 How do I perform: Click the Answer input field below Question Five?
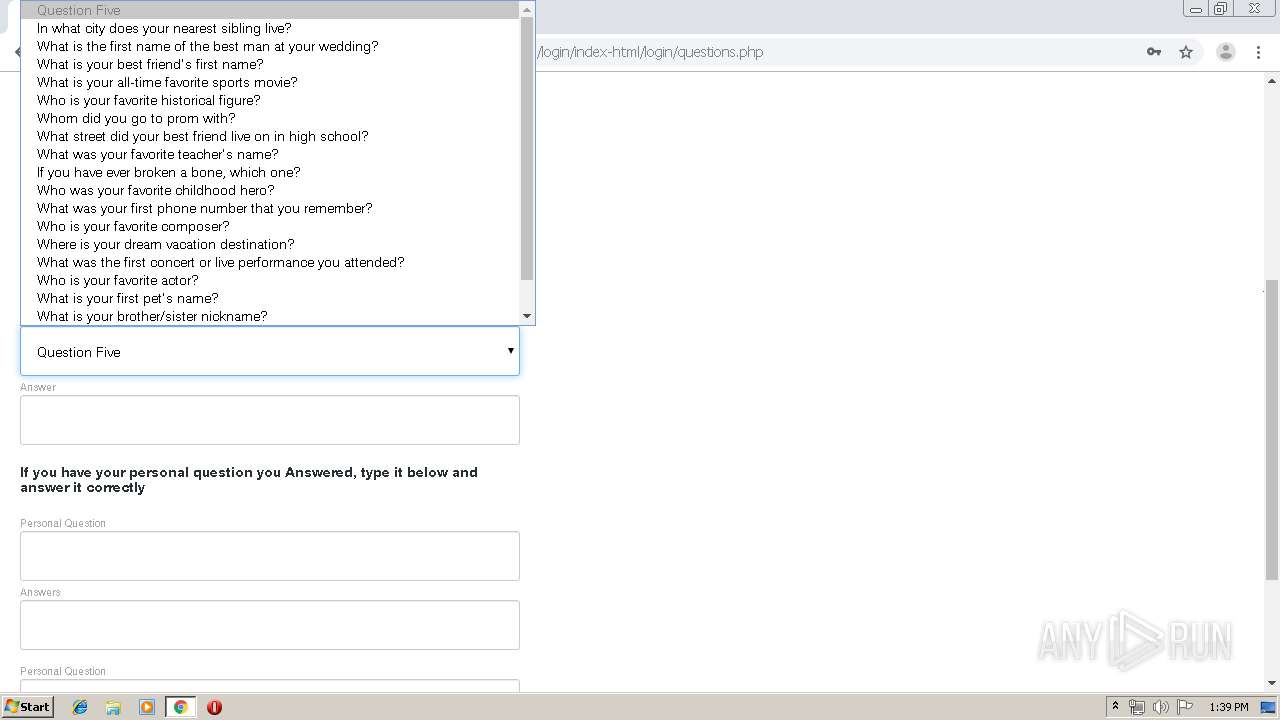(x=270, y=420)
